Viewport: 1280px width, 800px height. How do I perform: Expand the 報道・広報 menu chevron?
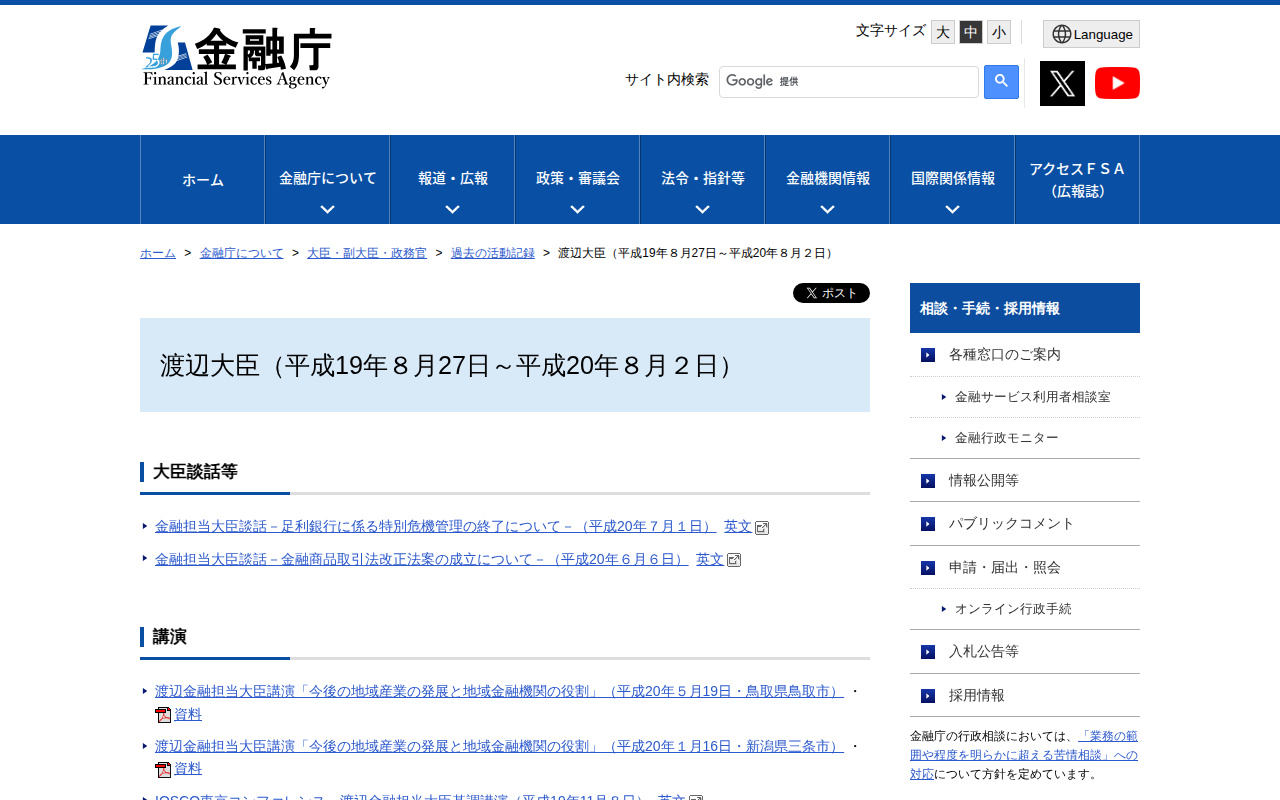click(452, 209)
